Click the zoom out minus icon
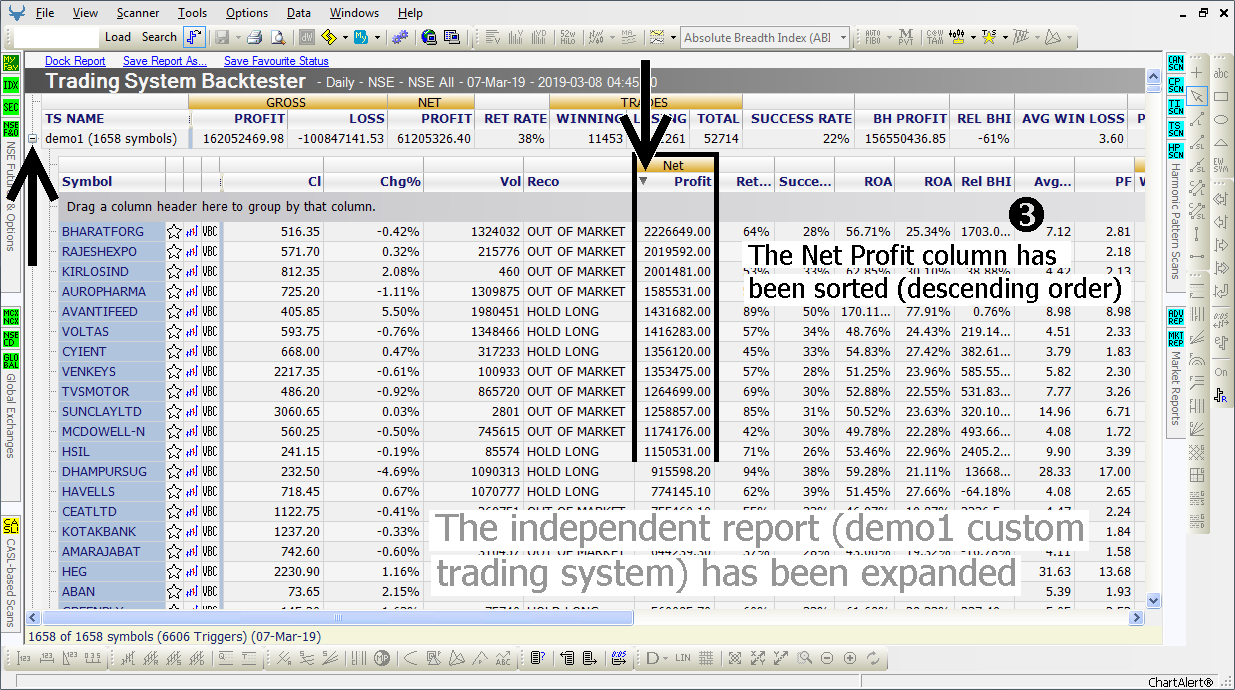The width and height of the screenshot is (1235, 690). click(827, 658)
